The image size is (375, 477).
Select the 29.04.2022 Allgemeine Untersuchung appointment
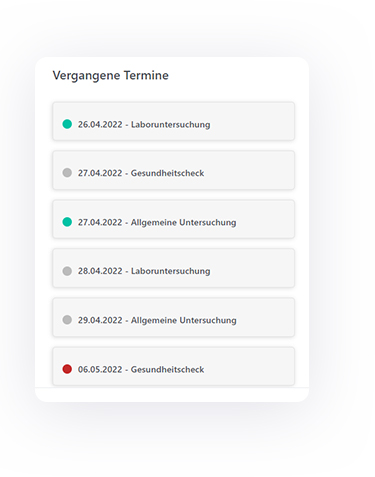click(173, 317)
